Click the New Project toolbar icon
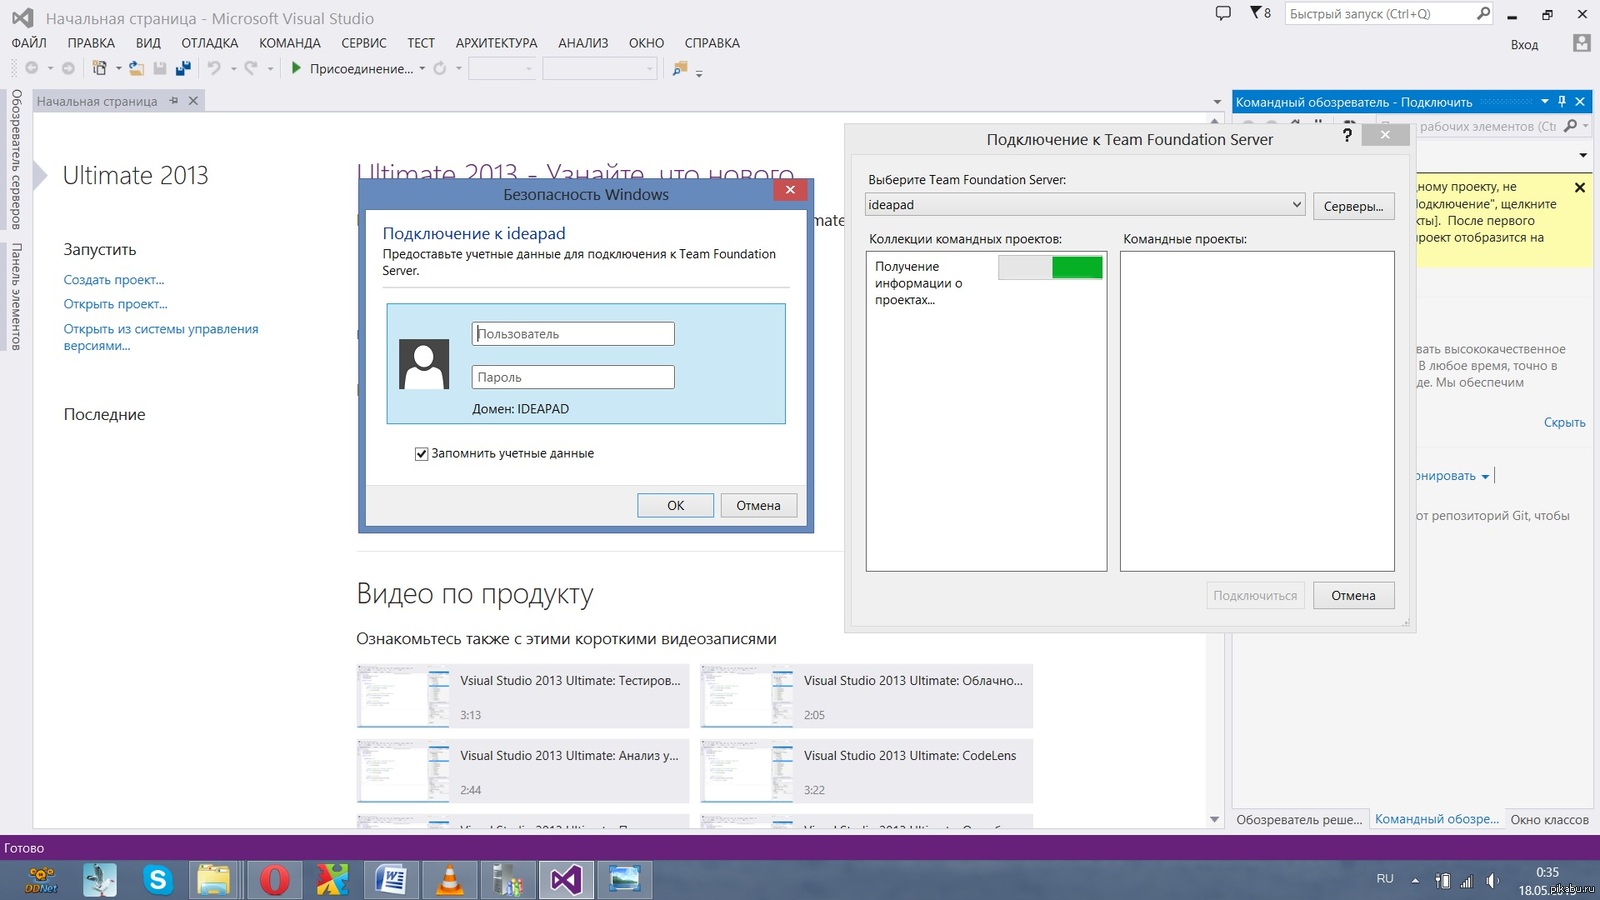This screenshot has width=1600, height=900. (99, 68)
